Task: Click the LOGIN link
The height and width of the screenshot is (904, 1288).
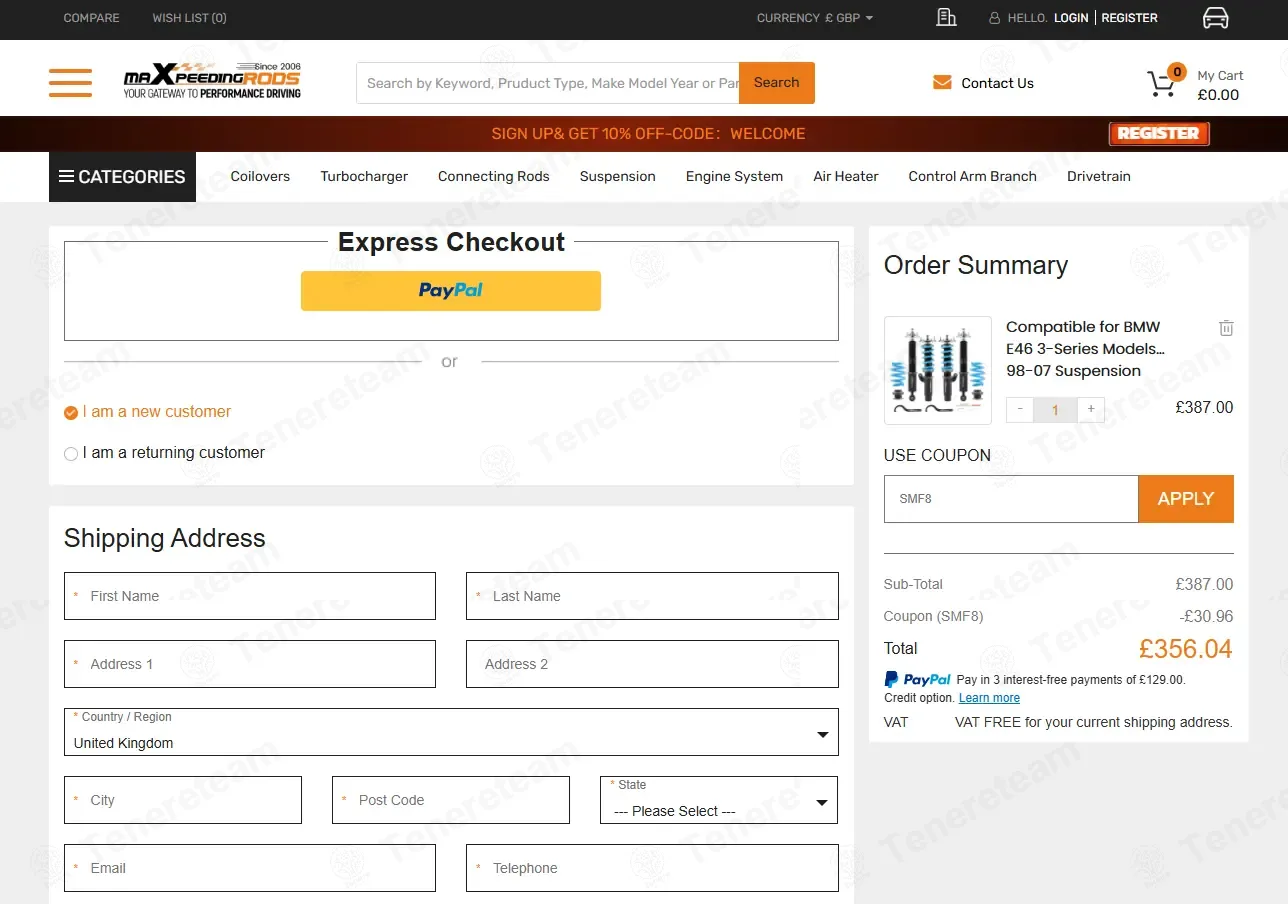Action: coord(1071,18)
